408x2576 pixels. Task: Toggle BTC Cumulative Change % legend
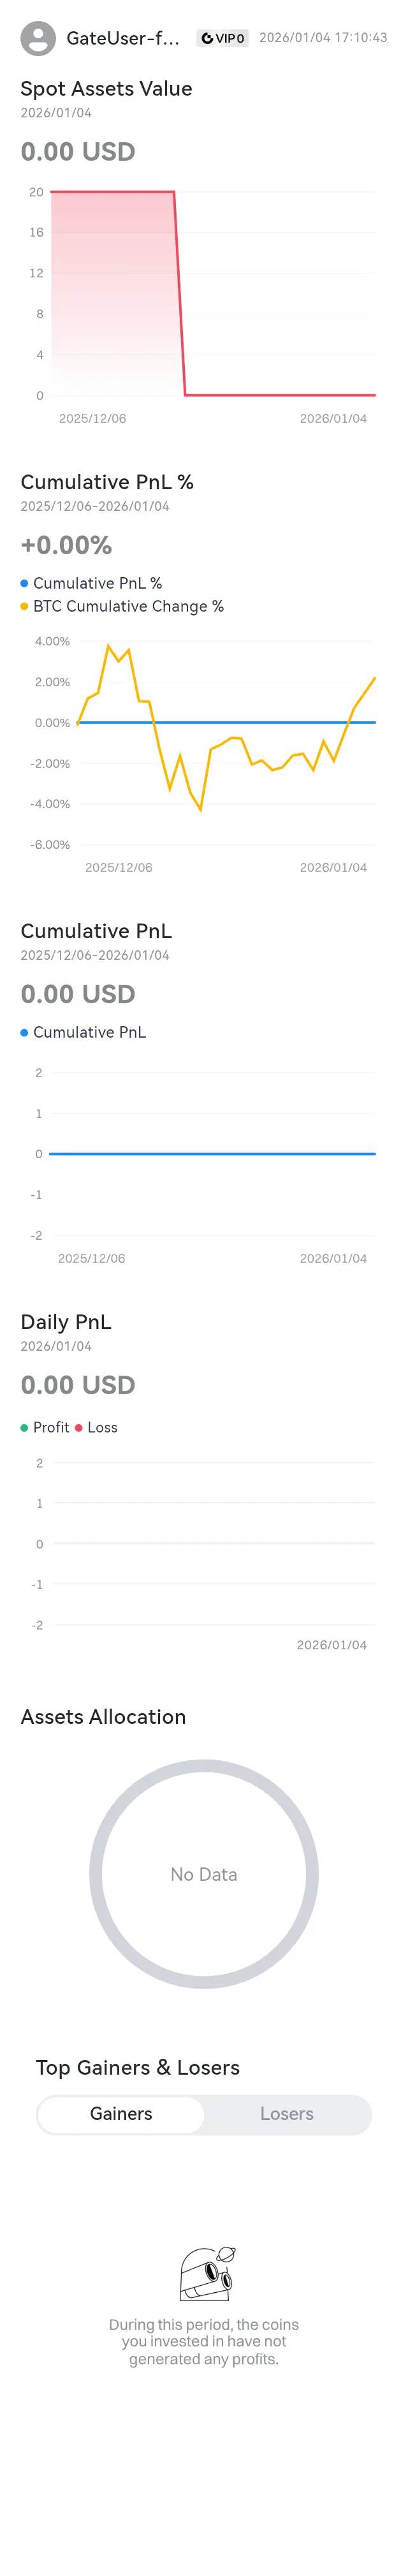(122, 606)
